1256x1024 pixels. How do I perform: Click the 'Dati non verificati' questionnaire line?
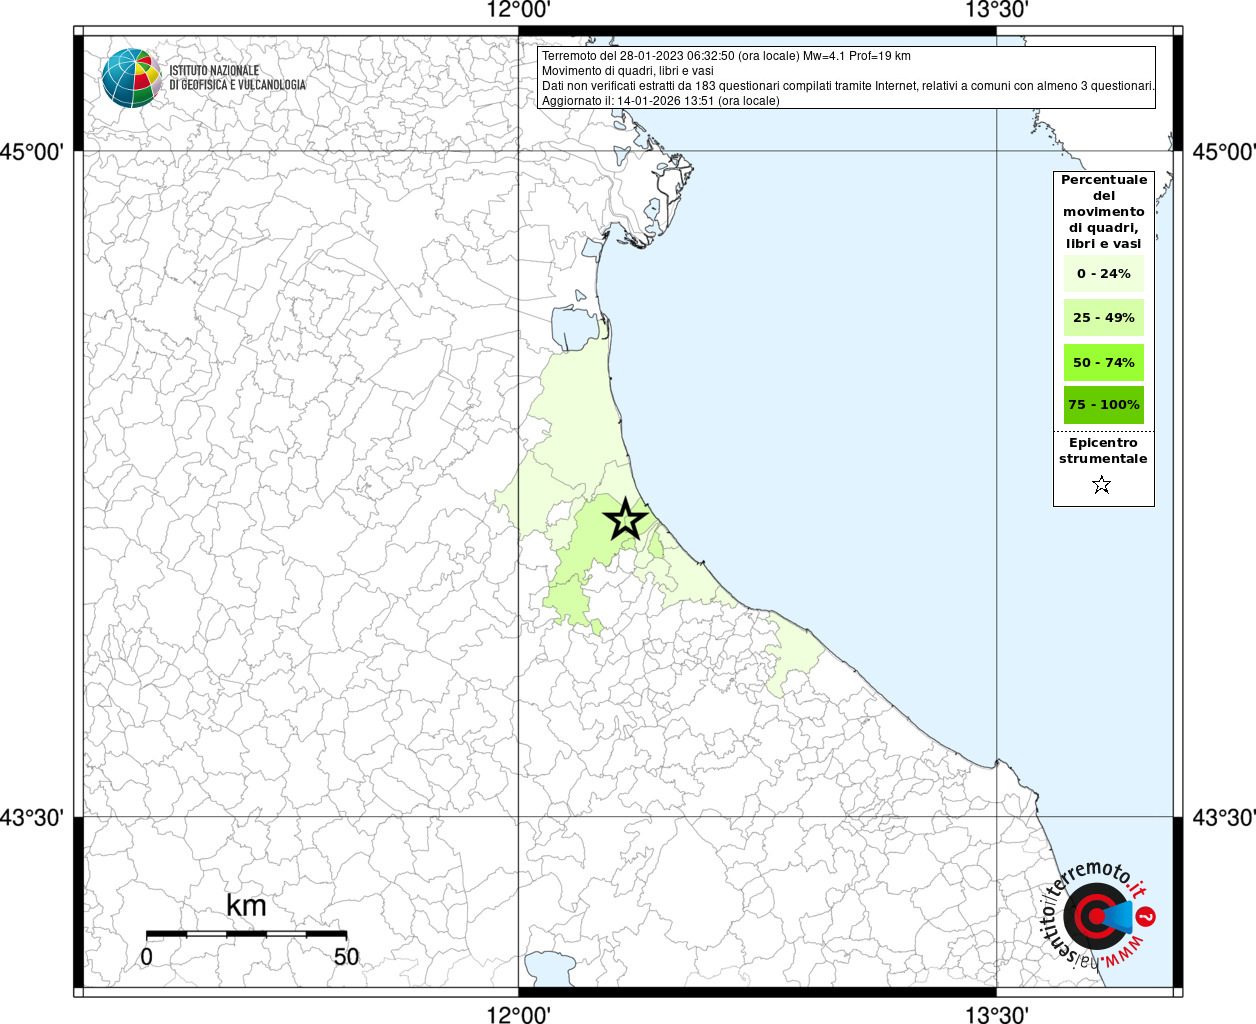tap(848, 86)
